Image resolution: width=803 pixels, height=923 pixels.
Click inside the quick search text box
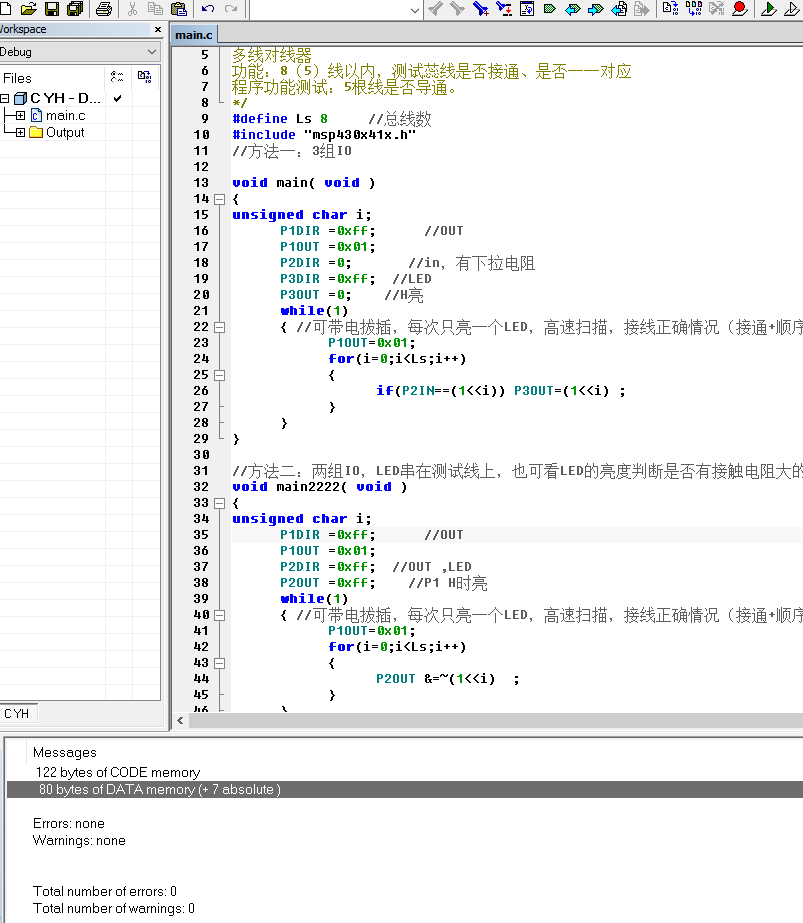click(328, 9)
